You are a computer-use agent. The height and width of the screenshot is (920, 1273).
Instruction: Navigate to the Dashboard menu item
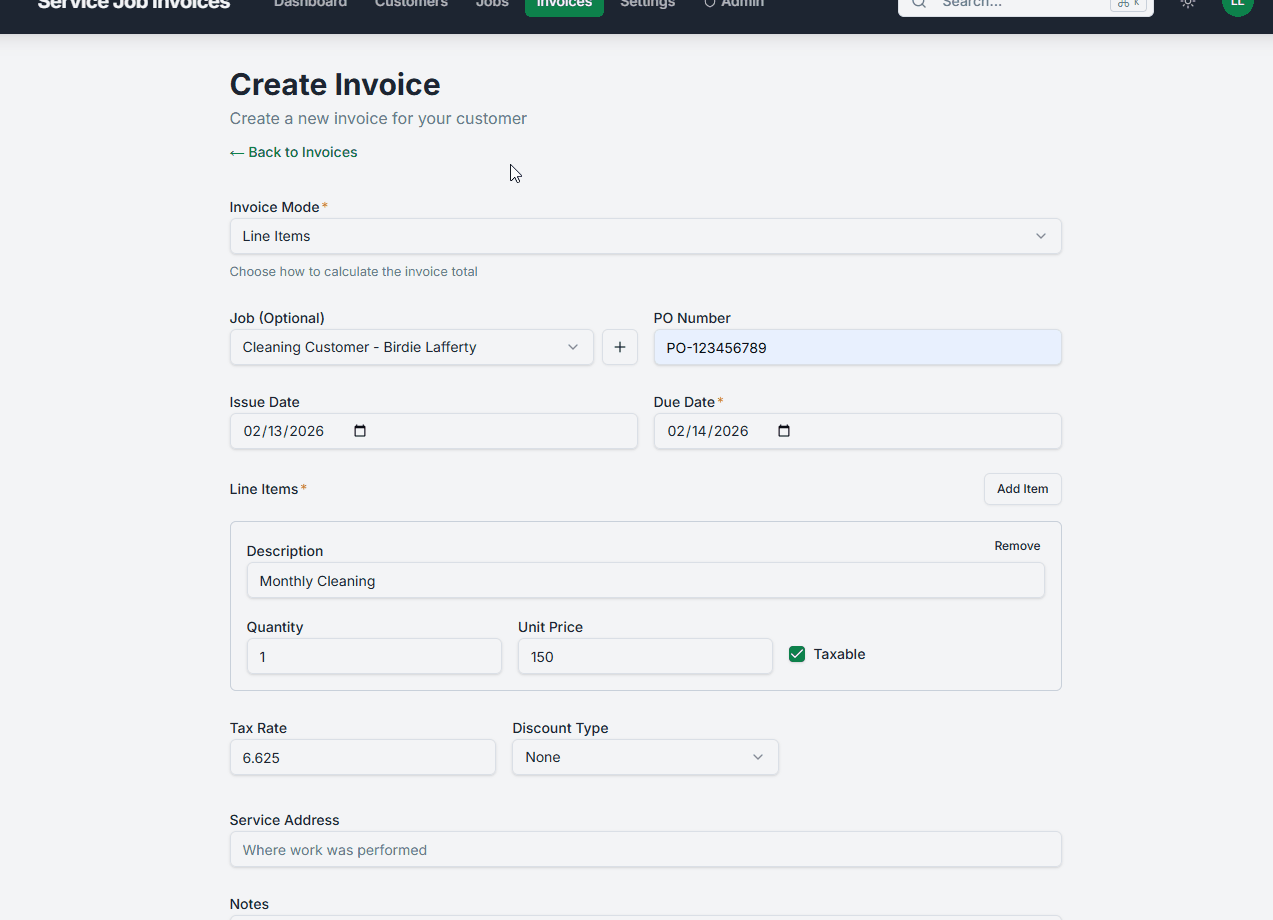click(x=310, y=4)
